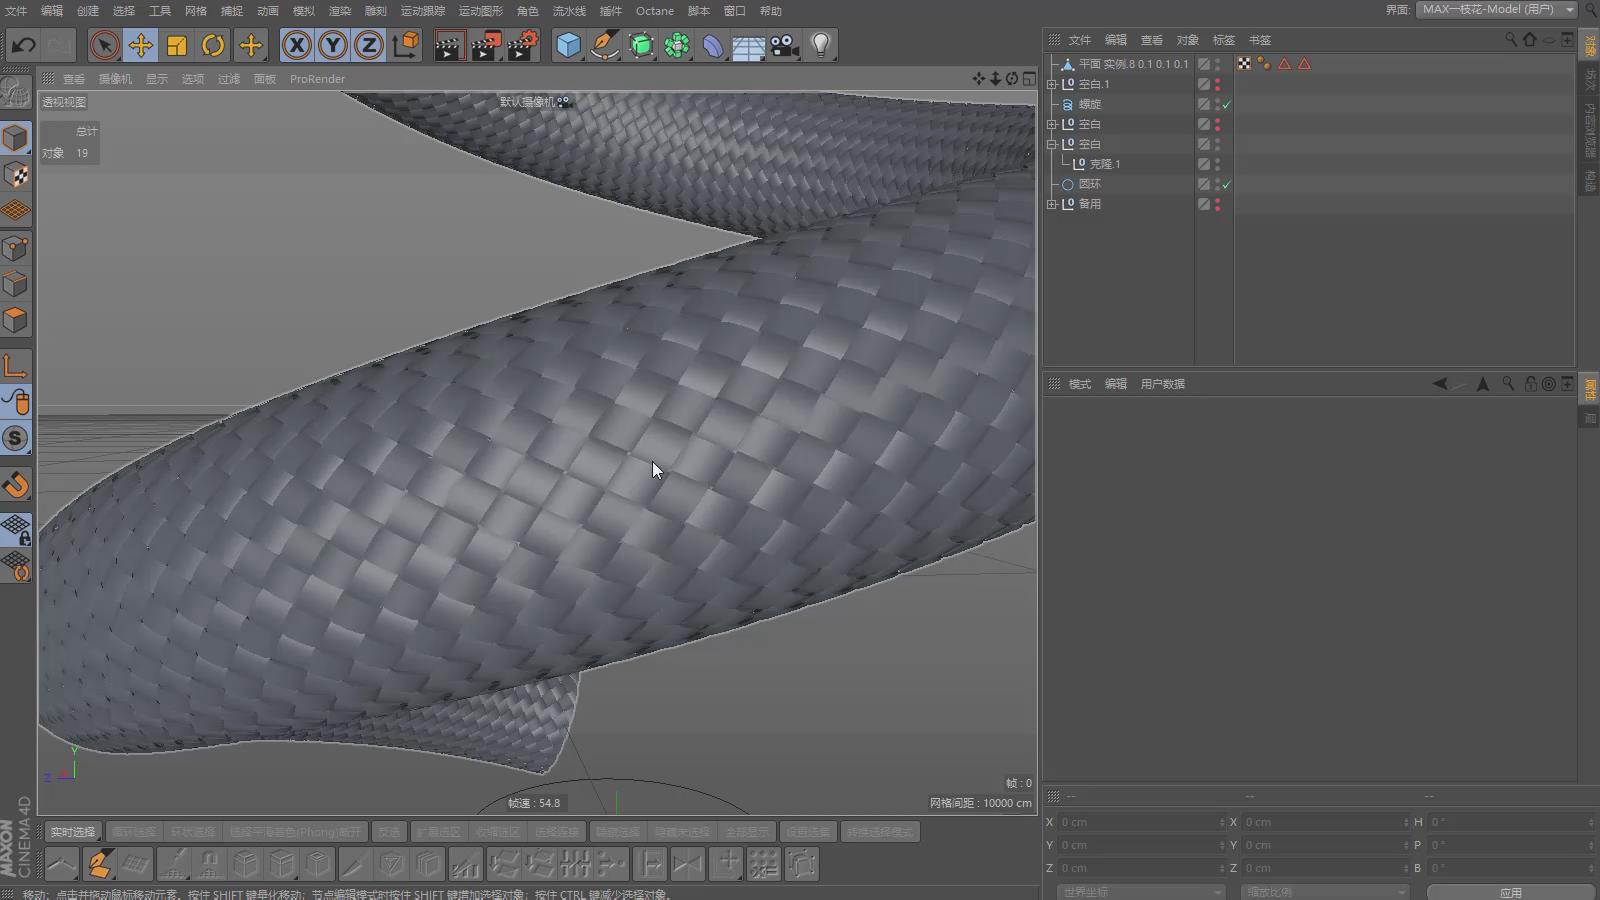Select the Move tool in top toolbar
Image resolution: width=1600 pixels, height=900 pixels.
pos(141,45)
